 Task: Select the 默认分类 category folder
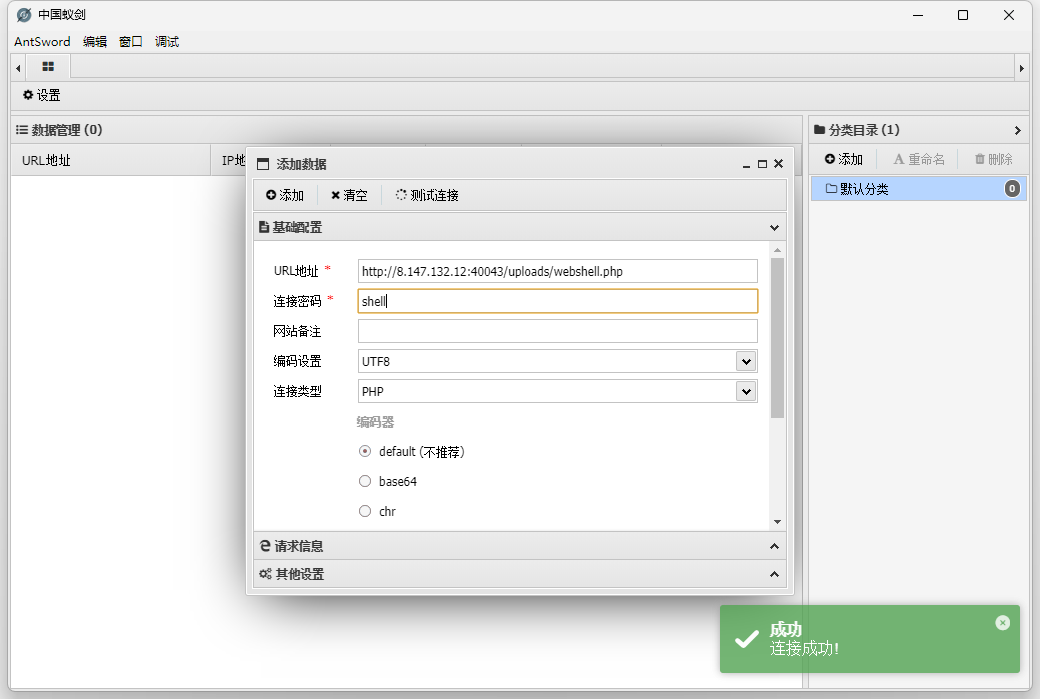click(864, 188)
